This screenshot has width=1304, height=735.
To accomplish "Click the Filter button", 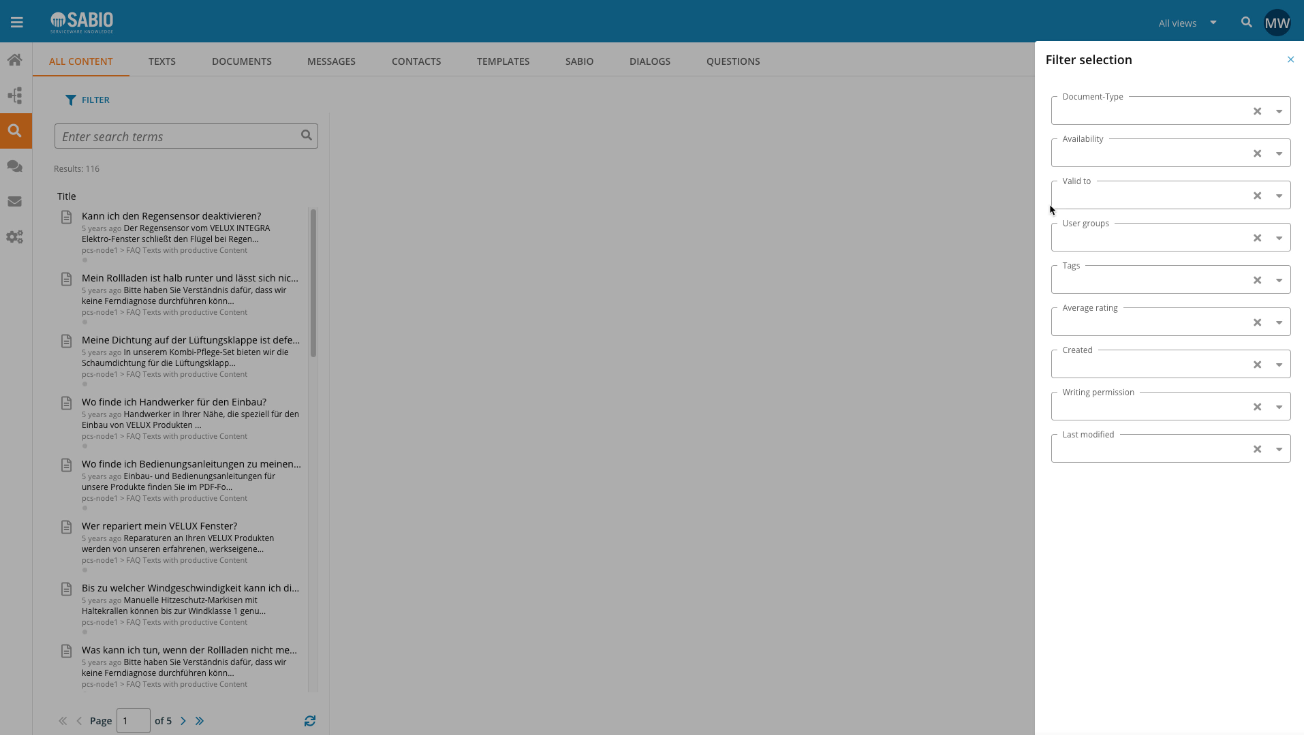I will click(x=87, y=100).
